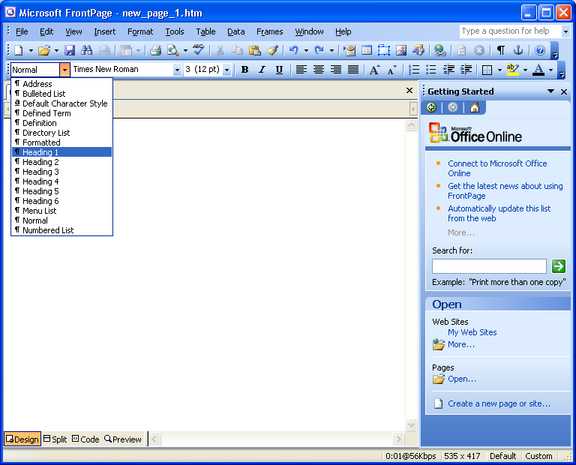Toggle Align Right

tap(336, 69)
